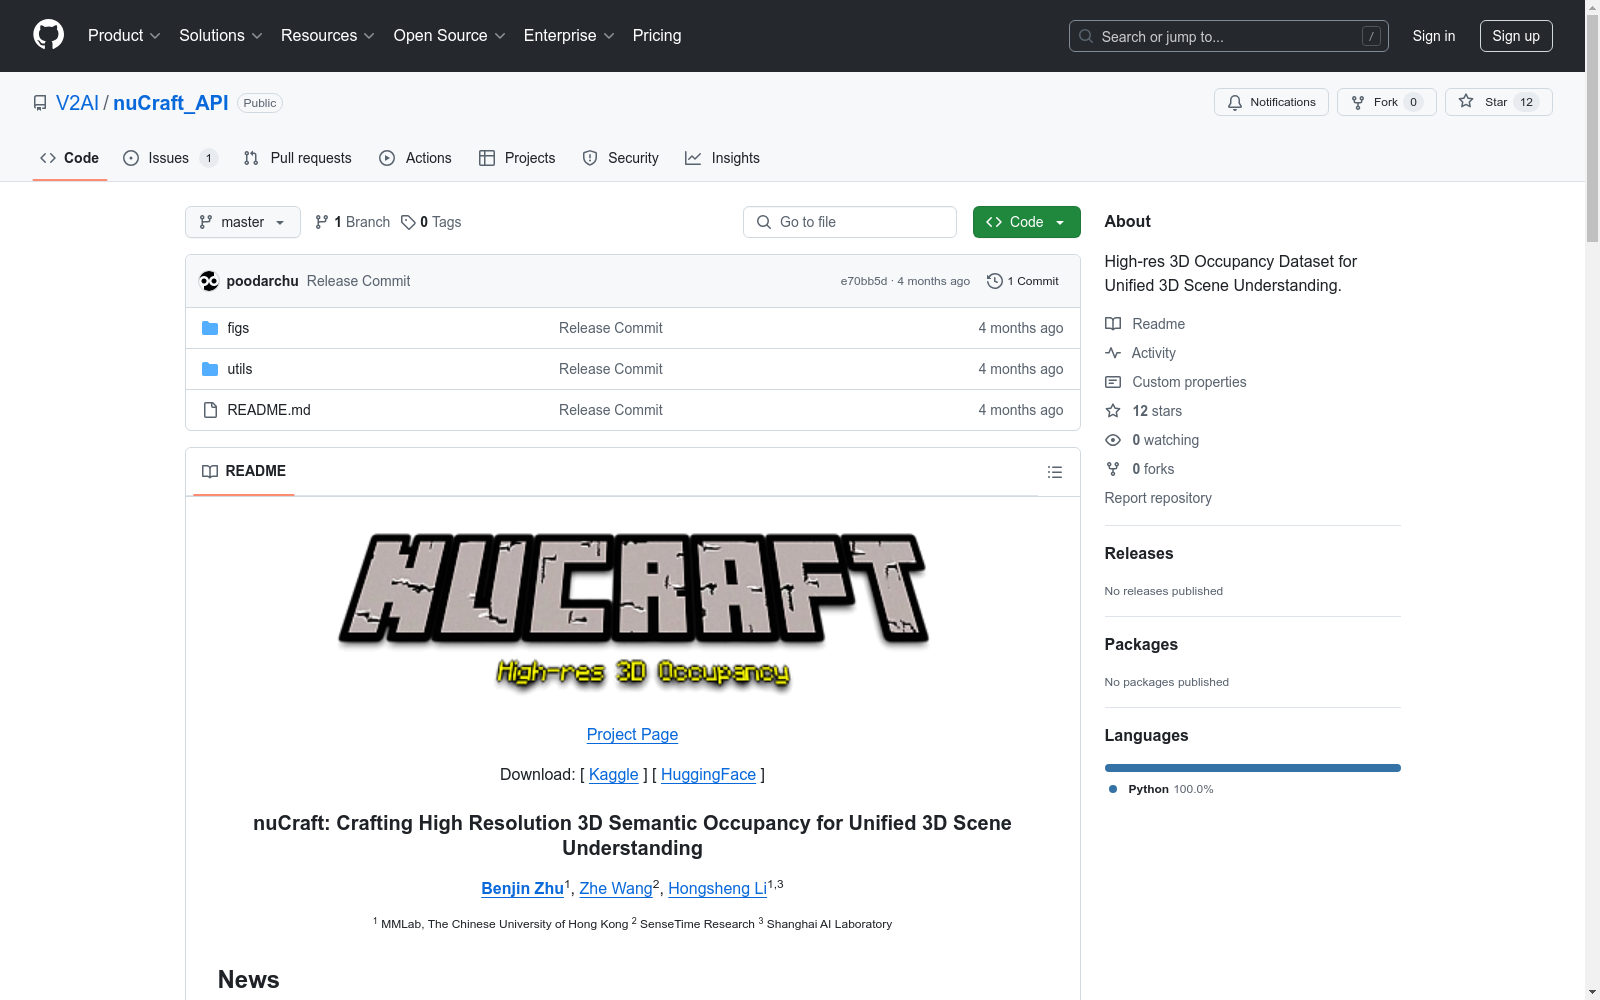
Task: Click the commit history clock icon
Action: (995, 281)
